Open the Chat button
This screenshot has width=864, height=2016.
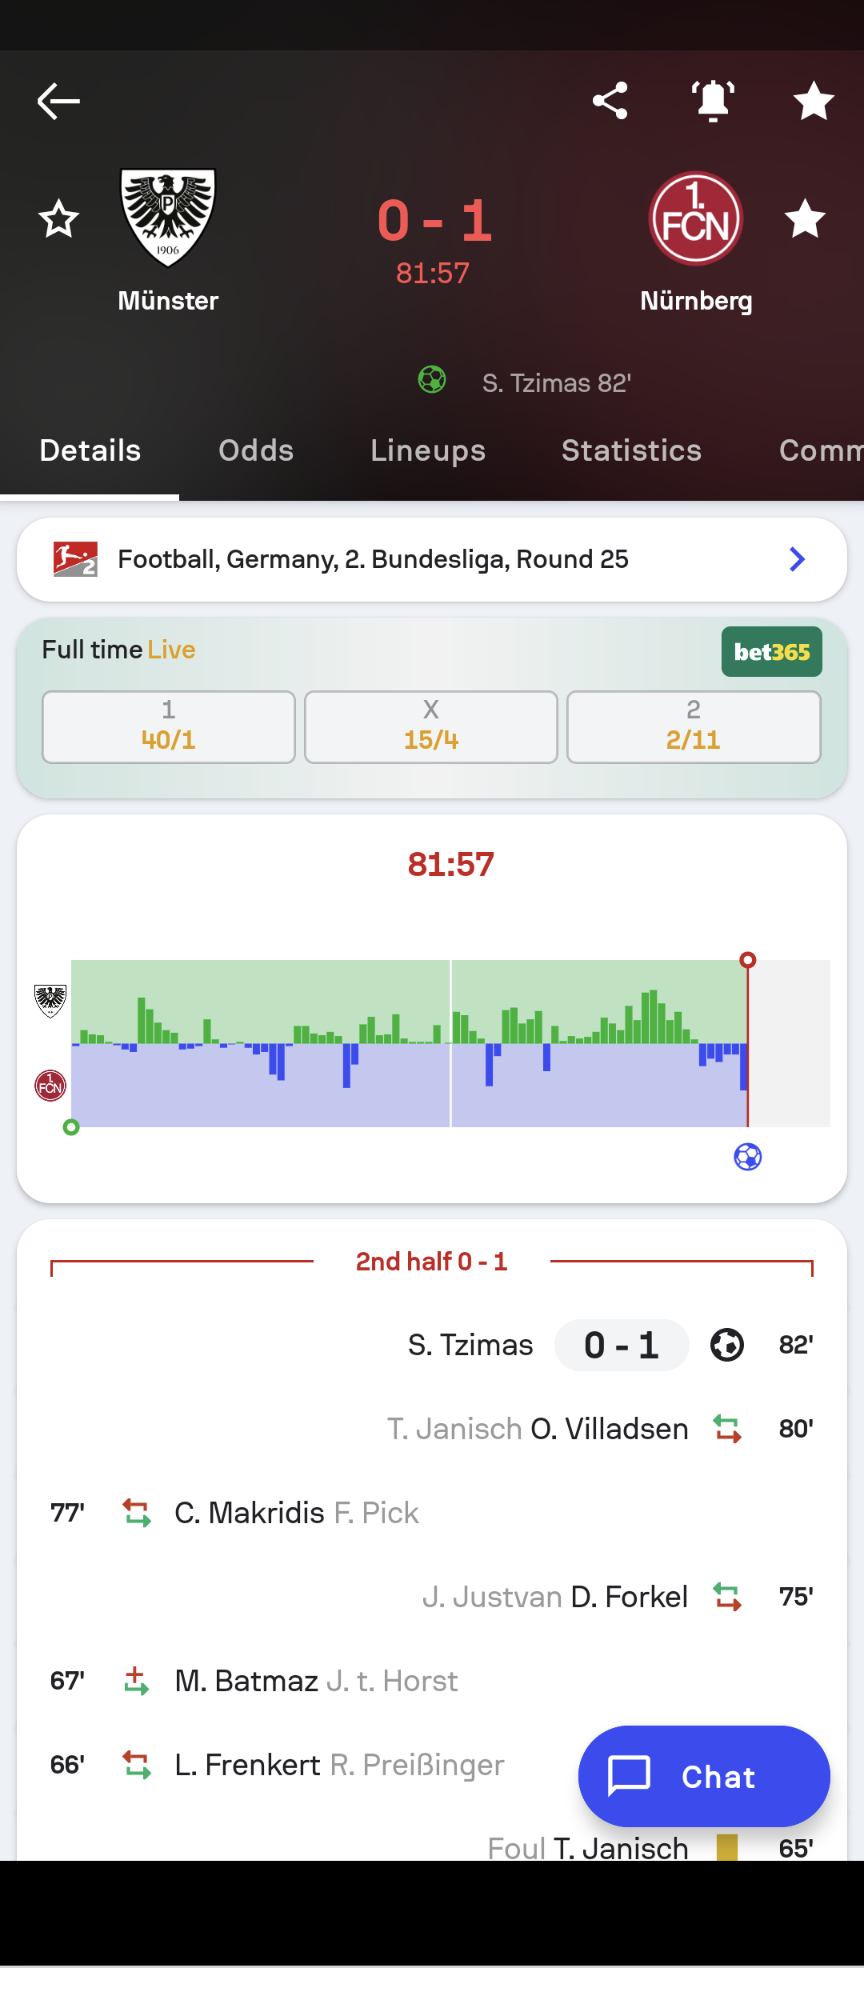click(x=704, y=1776)
